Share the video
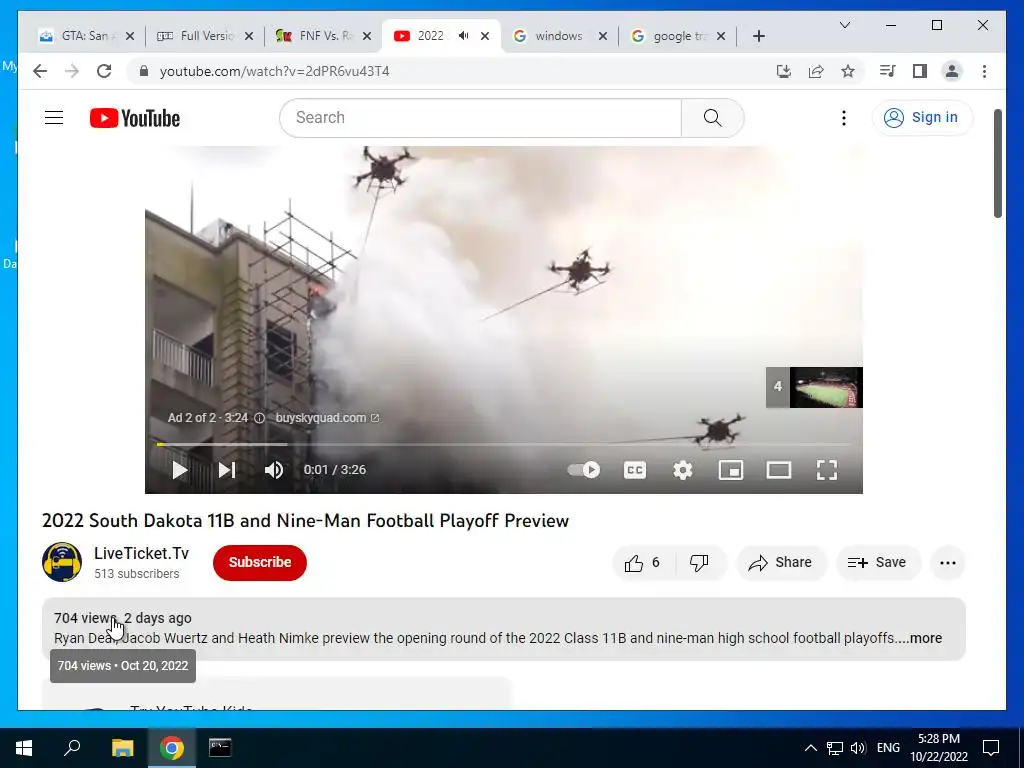 (x=781, y=563)
